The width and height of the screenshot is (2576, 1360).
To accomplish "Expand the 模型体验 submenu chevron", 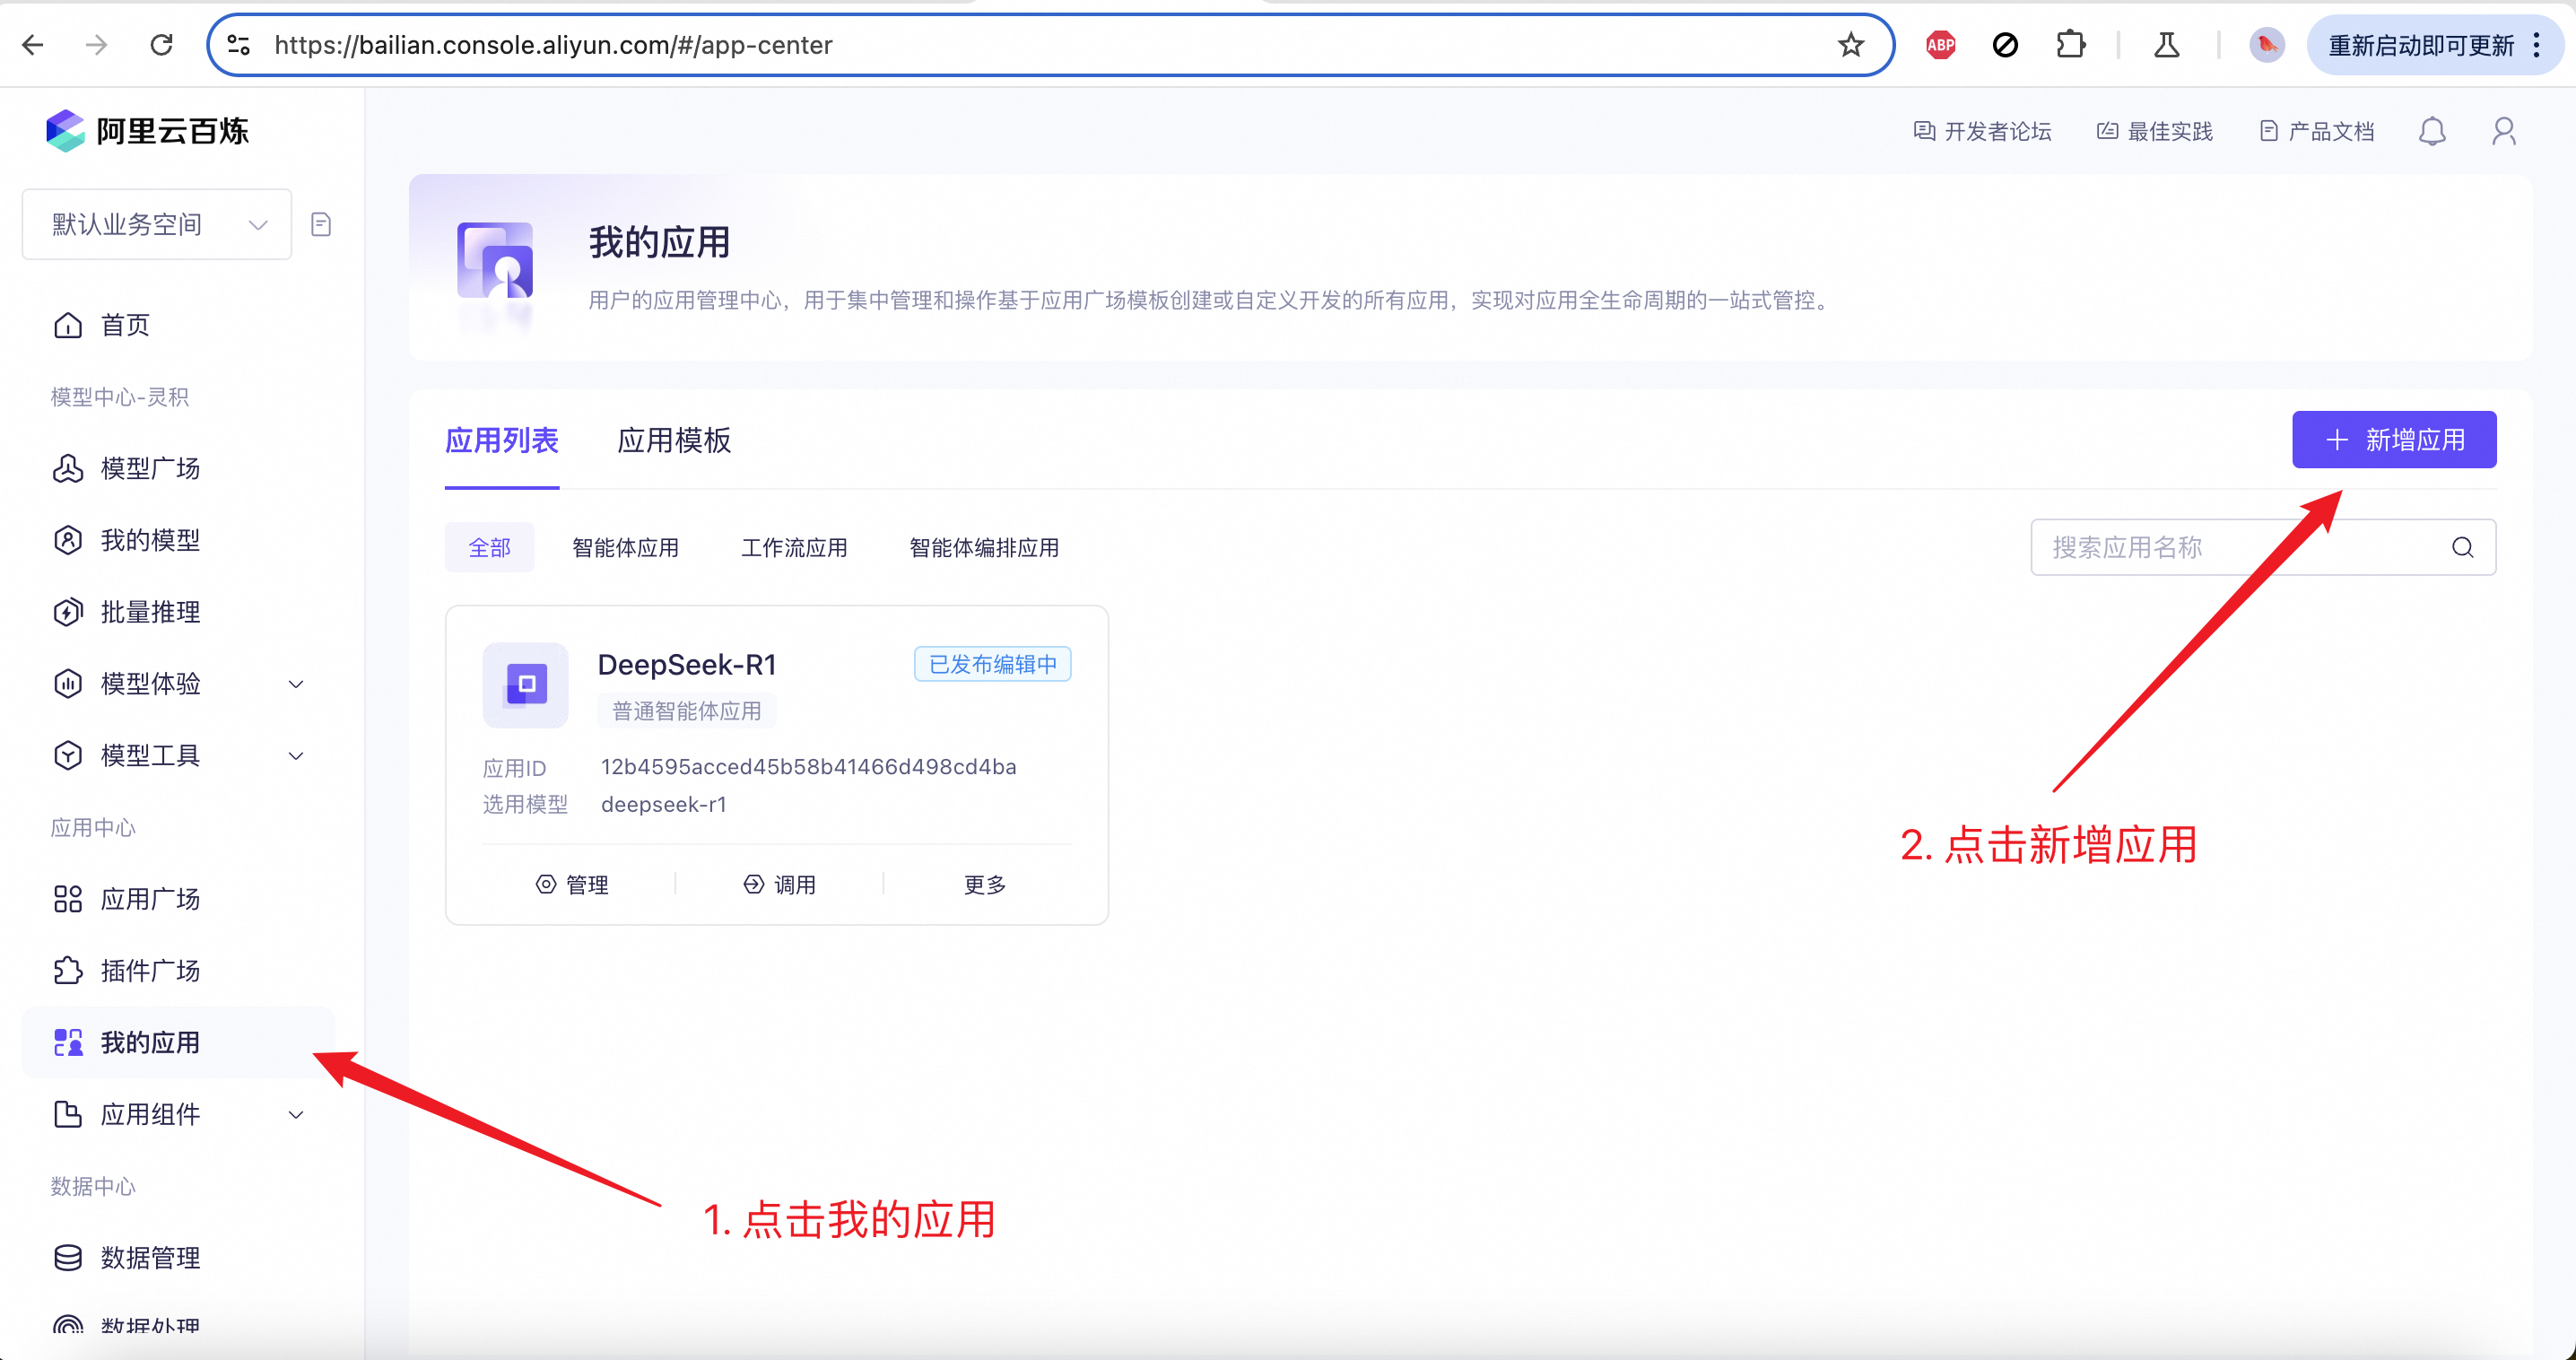I will point(296,684).
